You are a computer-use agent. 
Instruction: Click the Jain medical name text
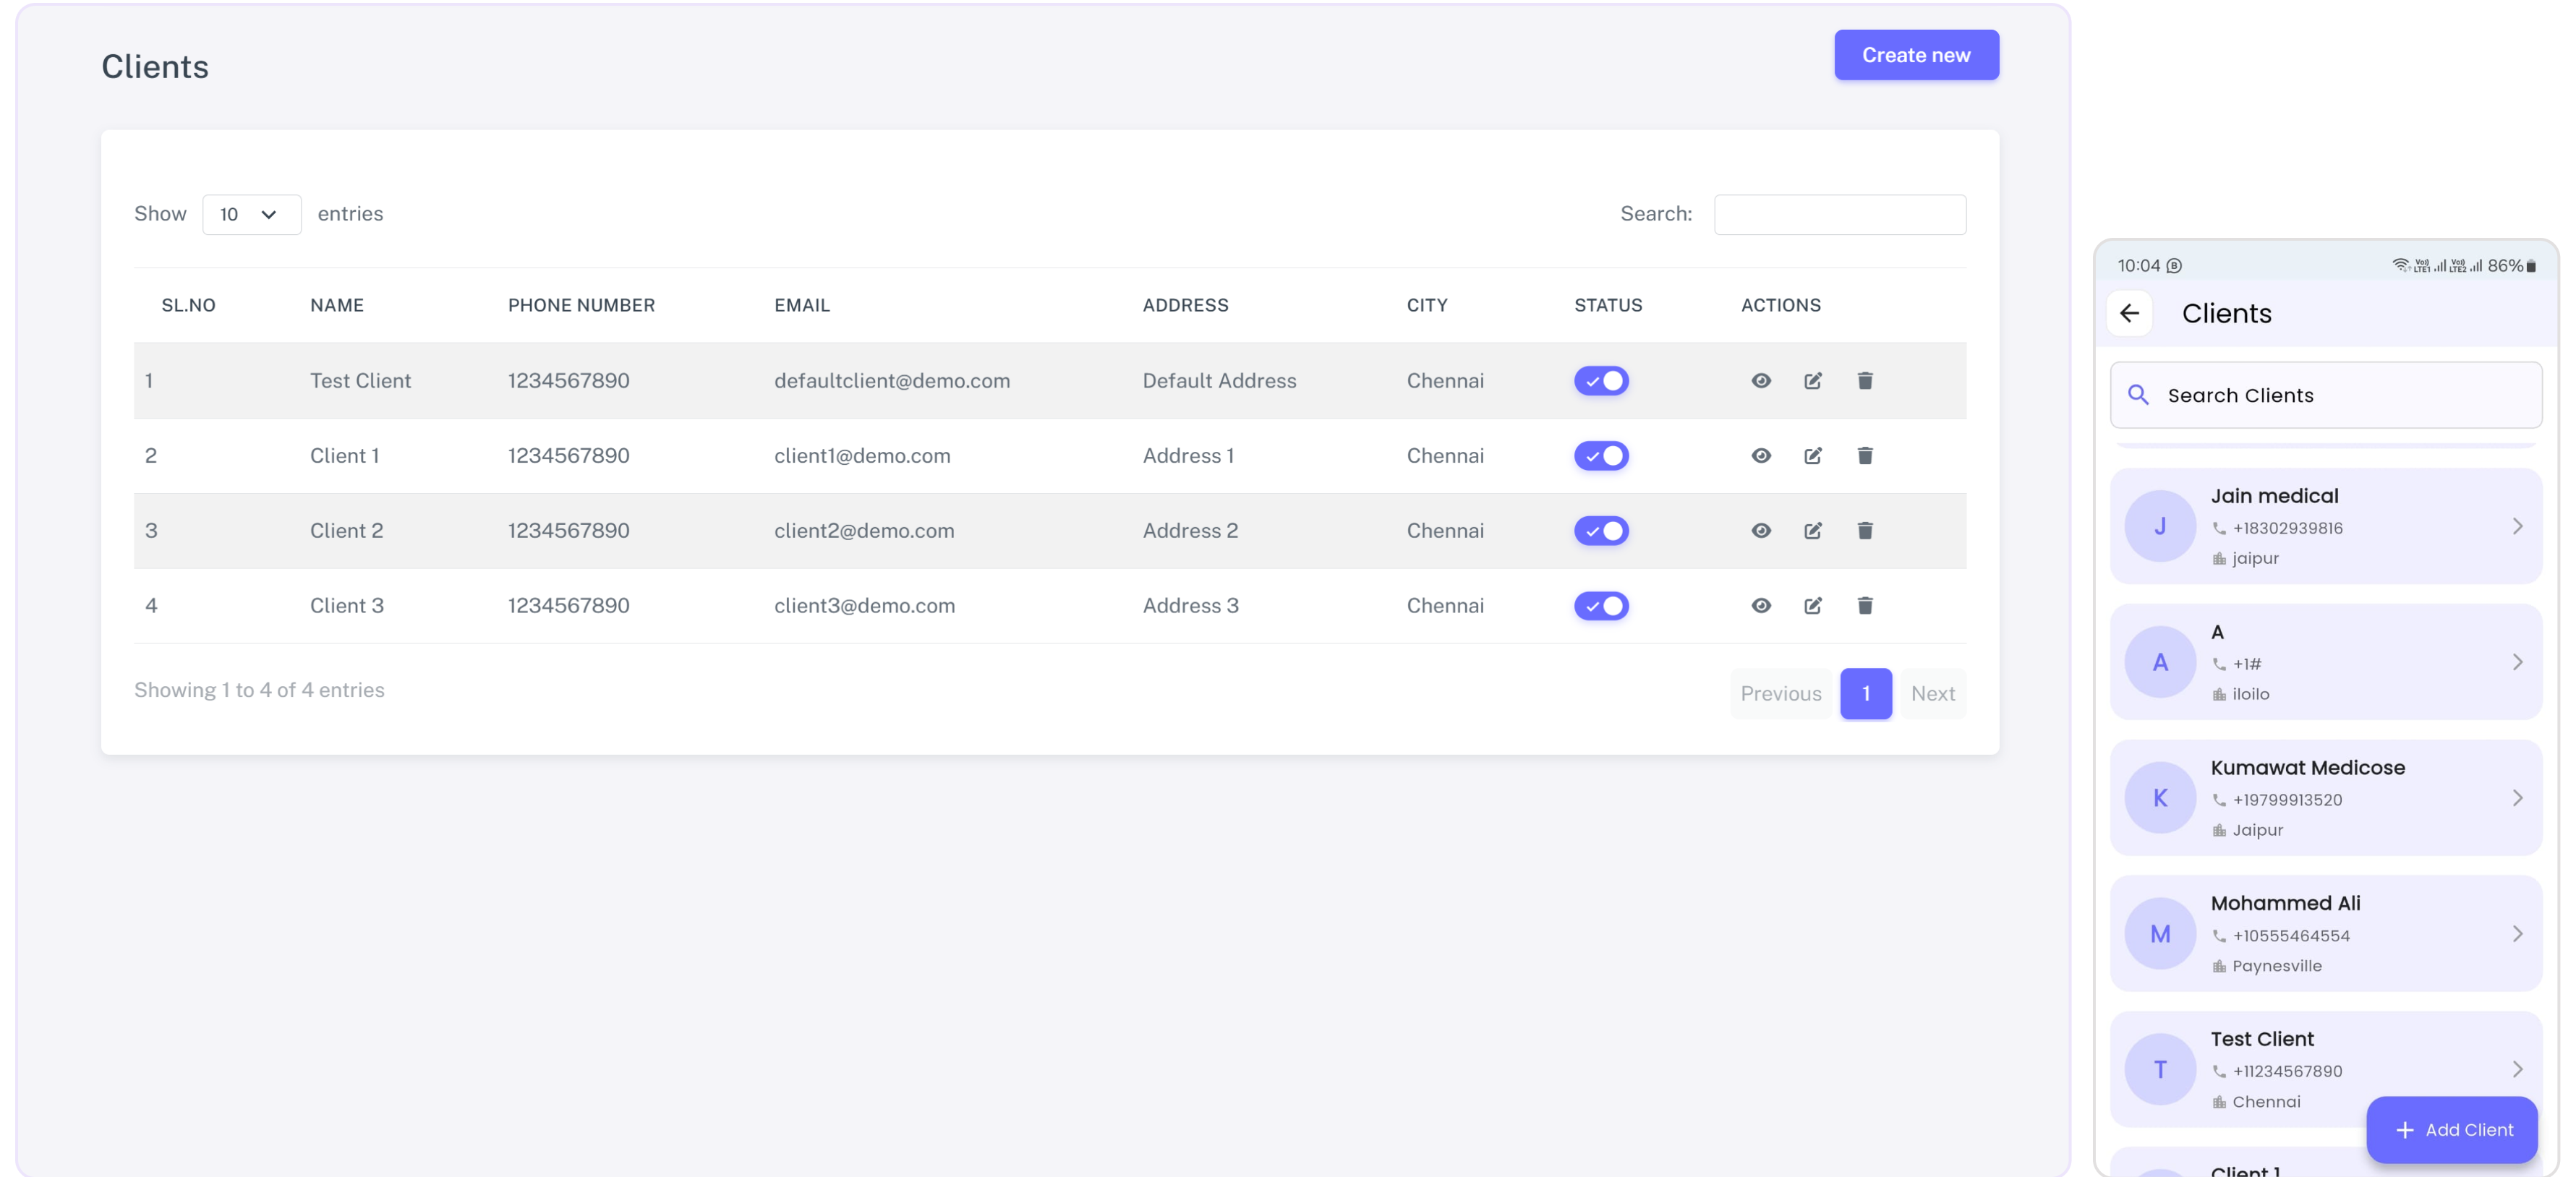[x=2274, y=496]
